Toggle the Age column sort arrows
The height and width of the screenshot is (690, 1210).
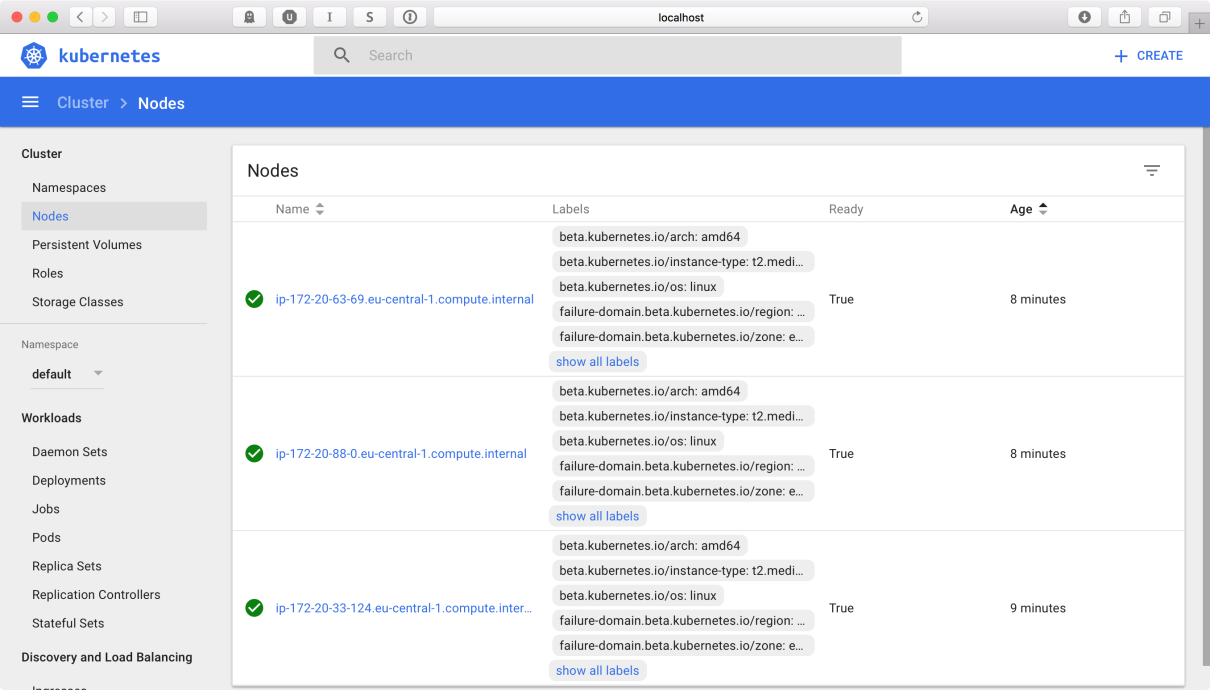pyautogui.click(x=1043, y=209)
